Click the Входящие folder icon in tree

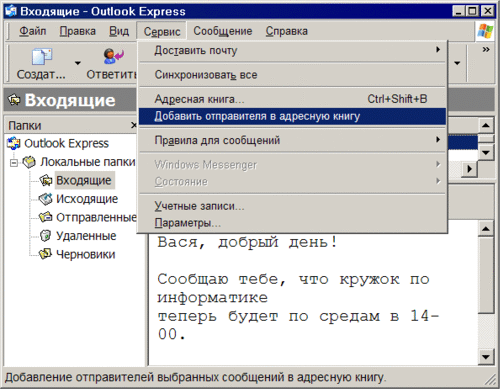click(x=46, y=180)
